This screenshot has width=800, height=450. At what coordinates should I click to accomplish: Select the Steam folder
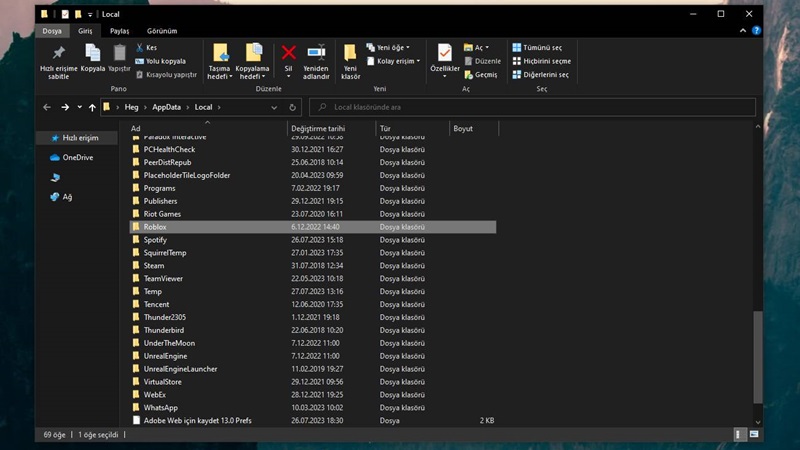click(313, 266)
